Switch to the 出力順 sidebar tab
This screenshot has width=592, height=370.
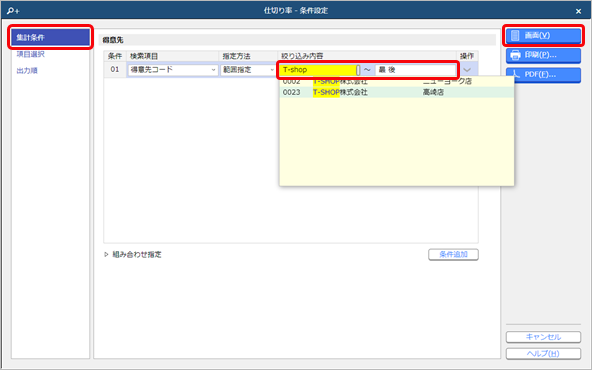tap(27, 71)
